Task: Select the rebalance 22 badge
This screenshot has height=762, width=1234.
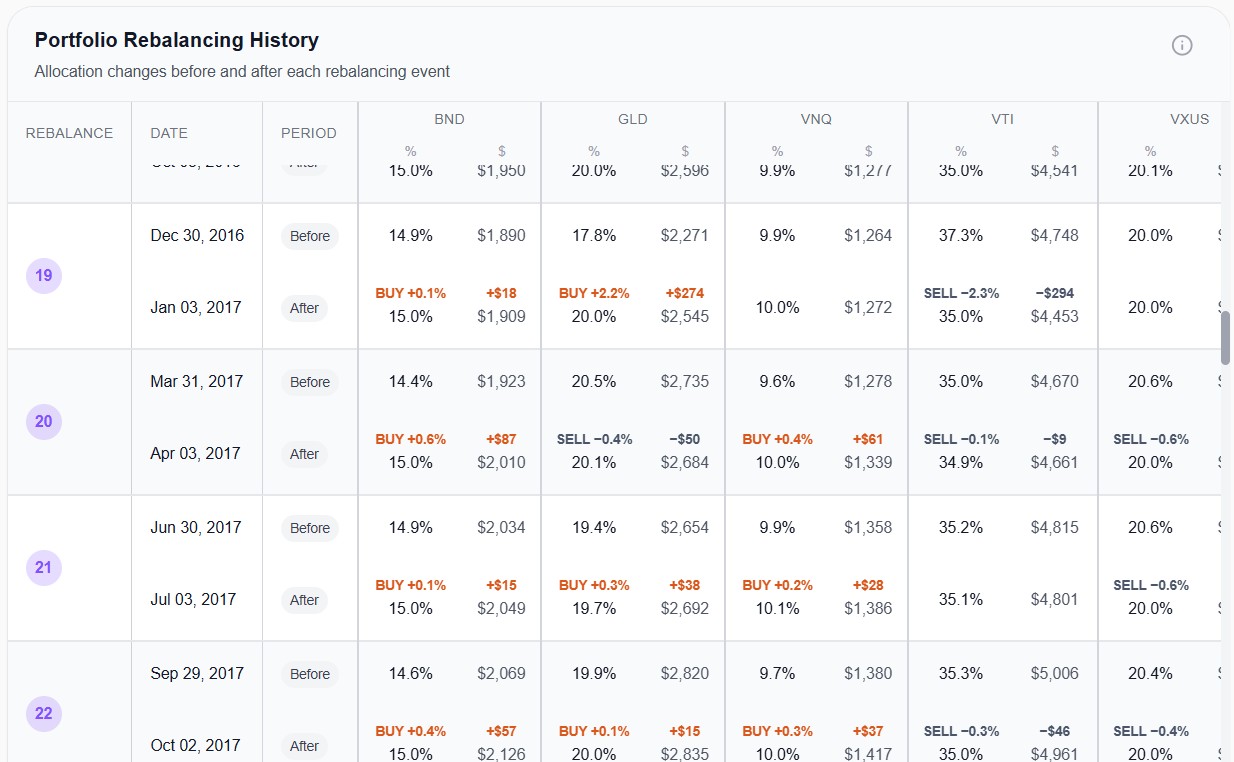Action: click(43, 713)
